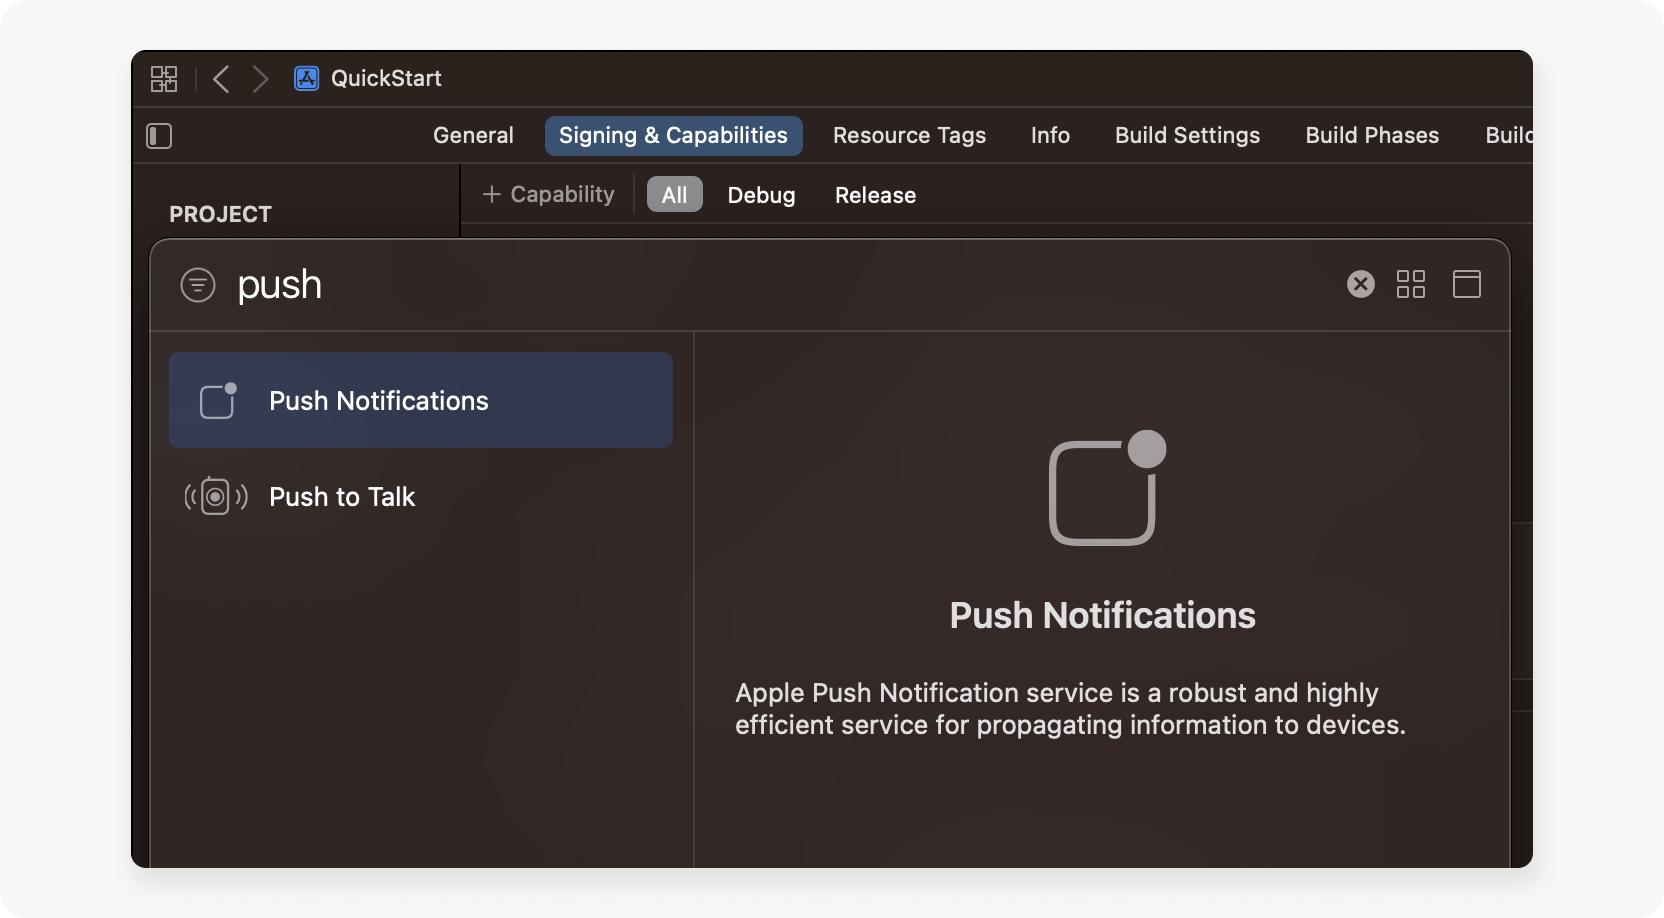Open the related items grid menu
This screenshot has width=1664, height=918.
tap(164, 79)
